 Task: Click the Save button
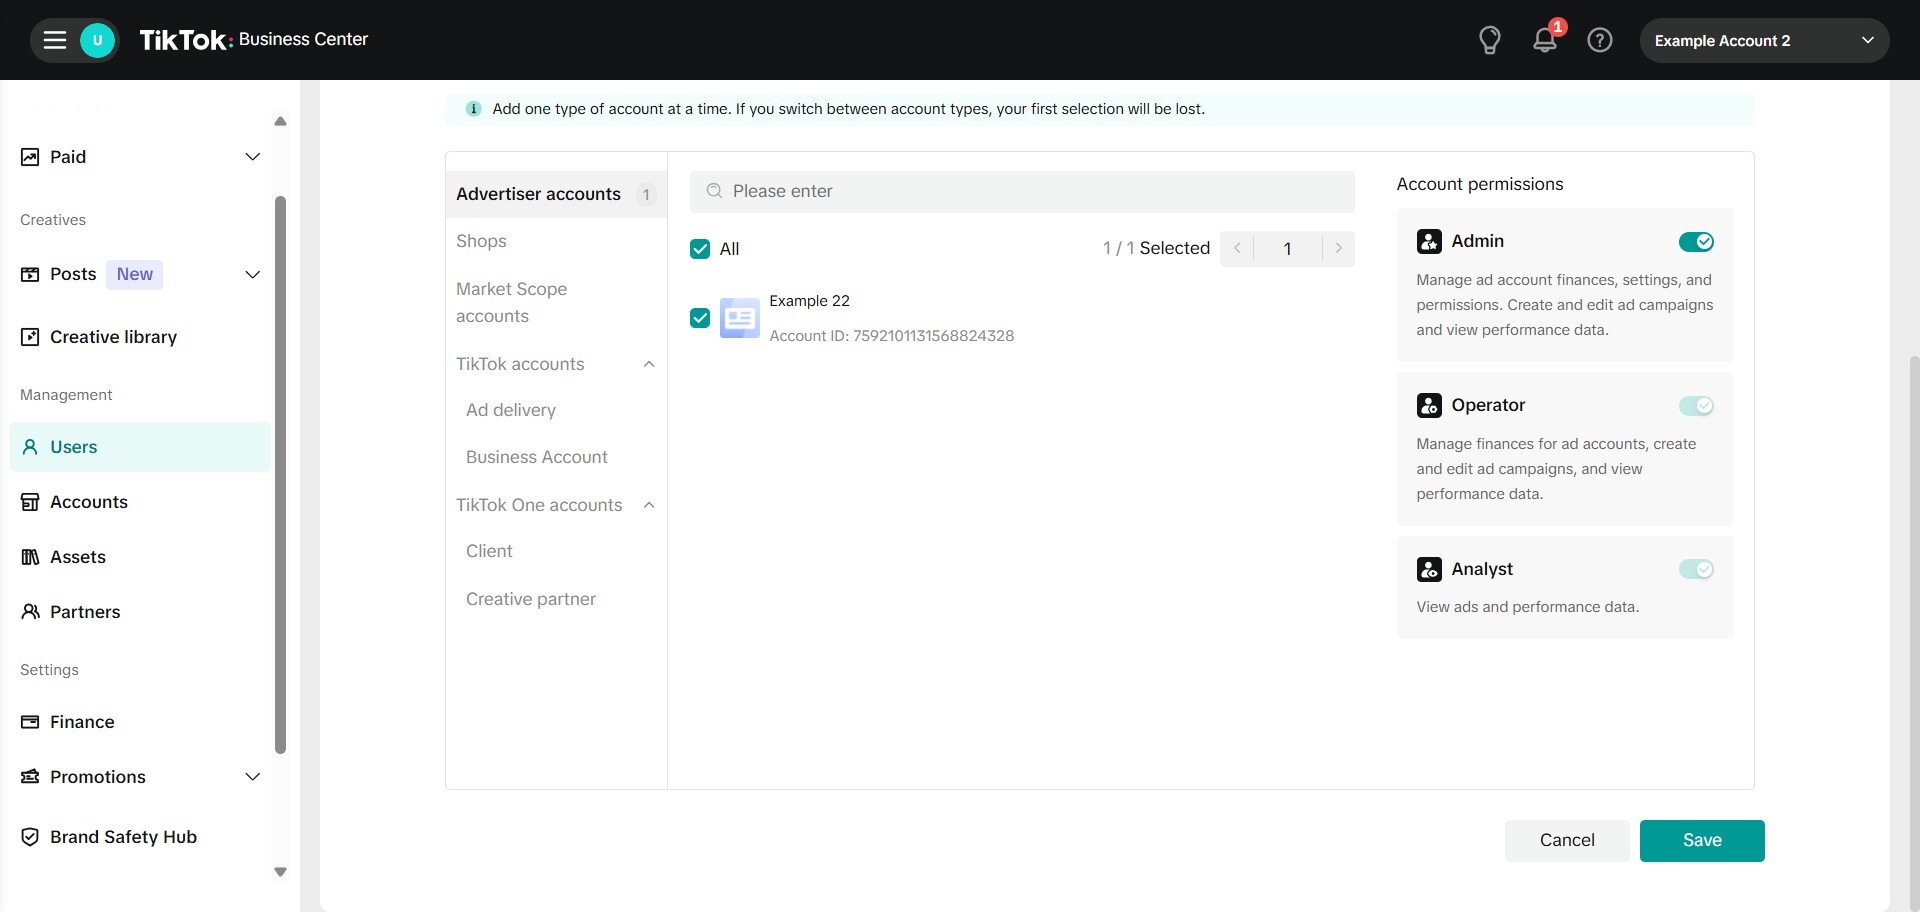[1701, 840]
